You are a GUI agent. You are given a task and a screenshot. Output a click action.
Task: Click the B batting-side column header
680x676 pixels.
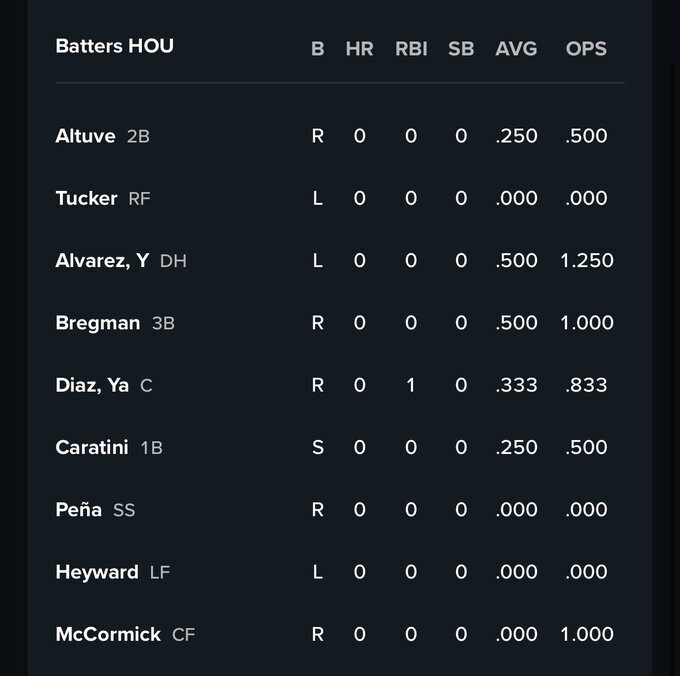tap(318, 49)
